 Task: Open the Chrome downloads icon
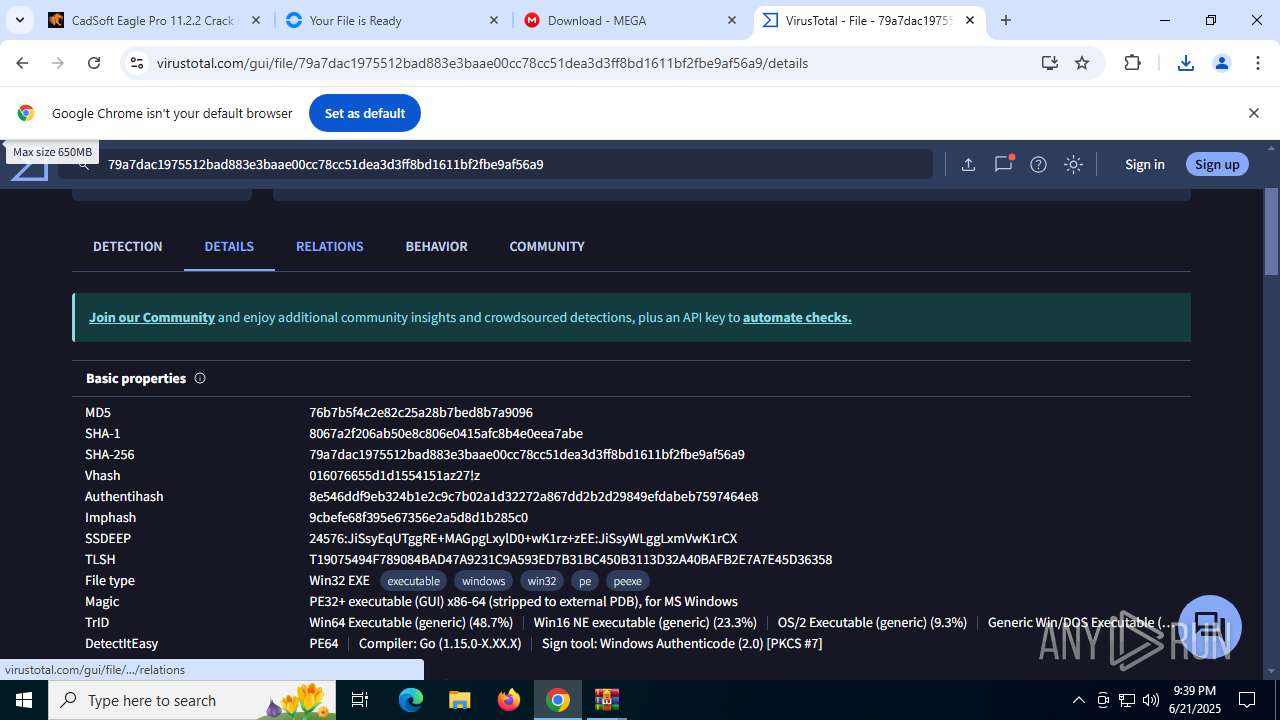[x=1186, y=63]
